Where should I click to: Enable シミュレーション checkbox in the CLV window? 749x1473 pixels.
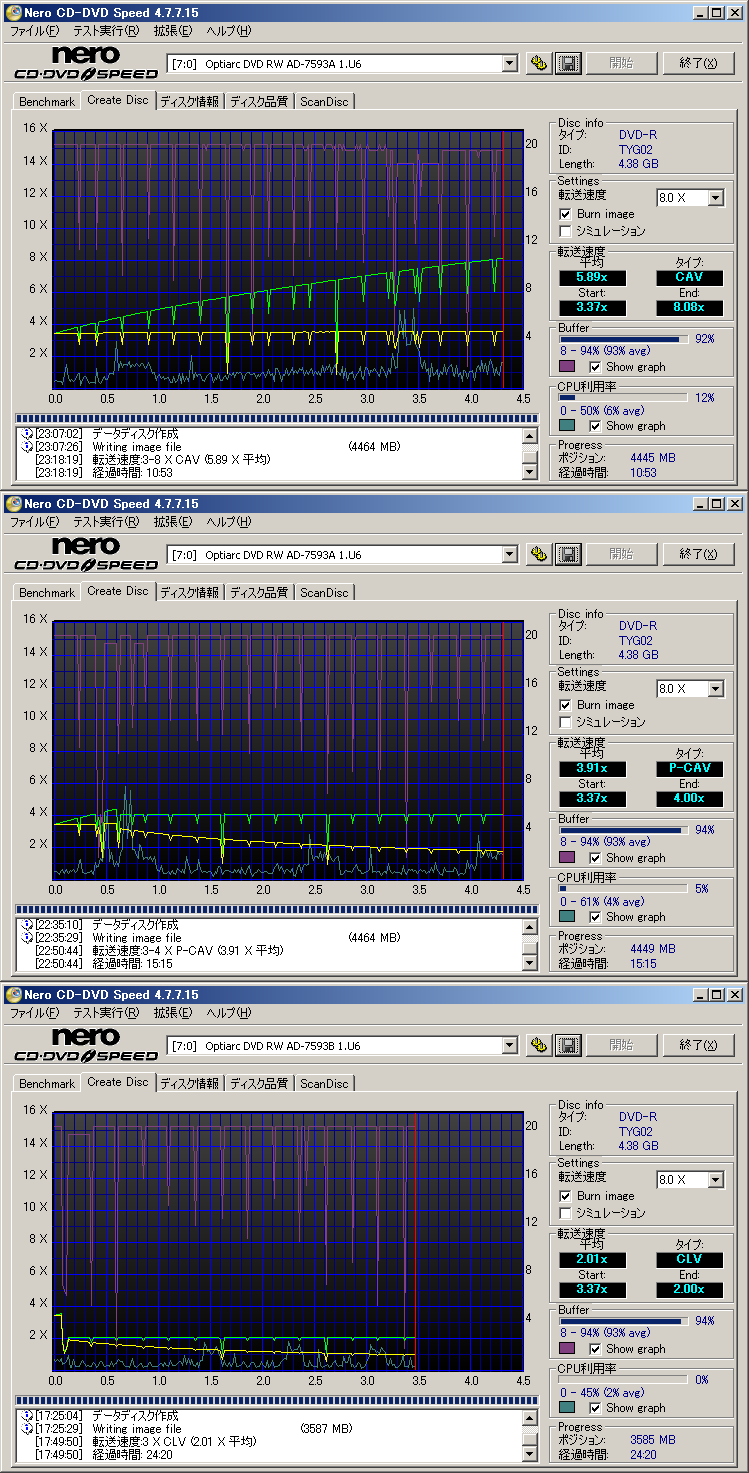coord(565,1213)
